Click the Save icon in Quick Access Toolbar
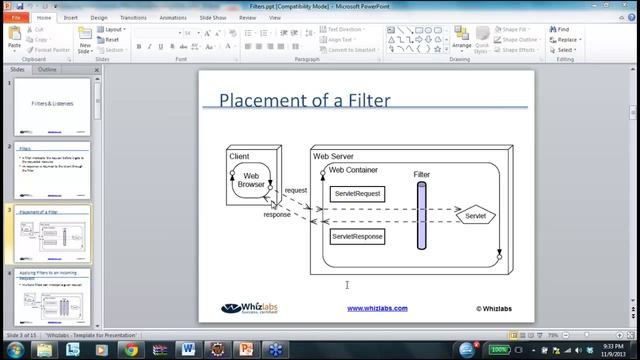The height and width of the screenshot is (360, 640). (20, 6)
